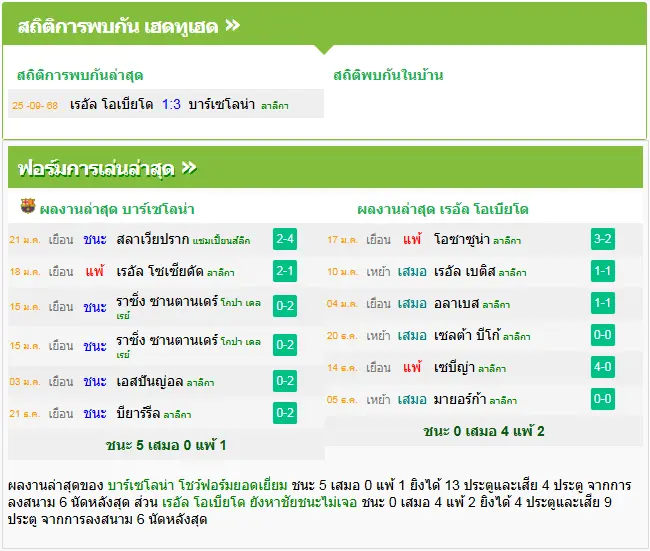Click เสมอ result label in มายอร์ก้า row
The height and width of the screenshot is (551, 650).
[412, 399]
